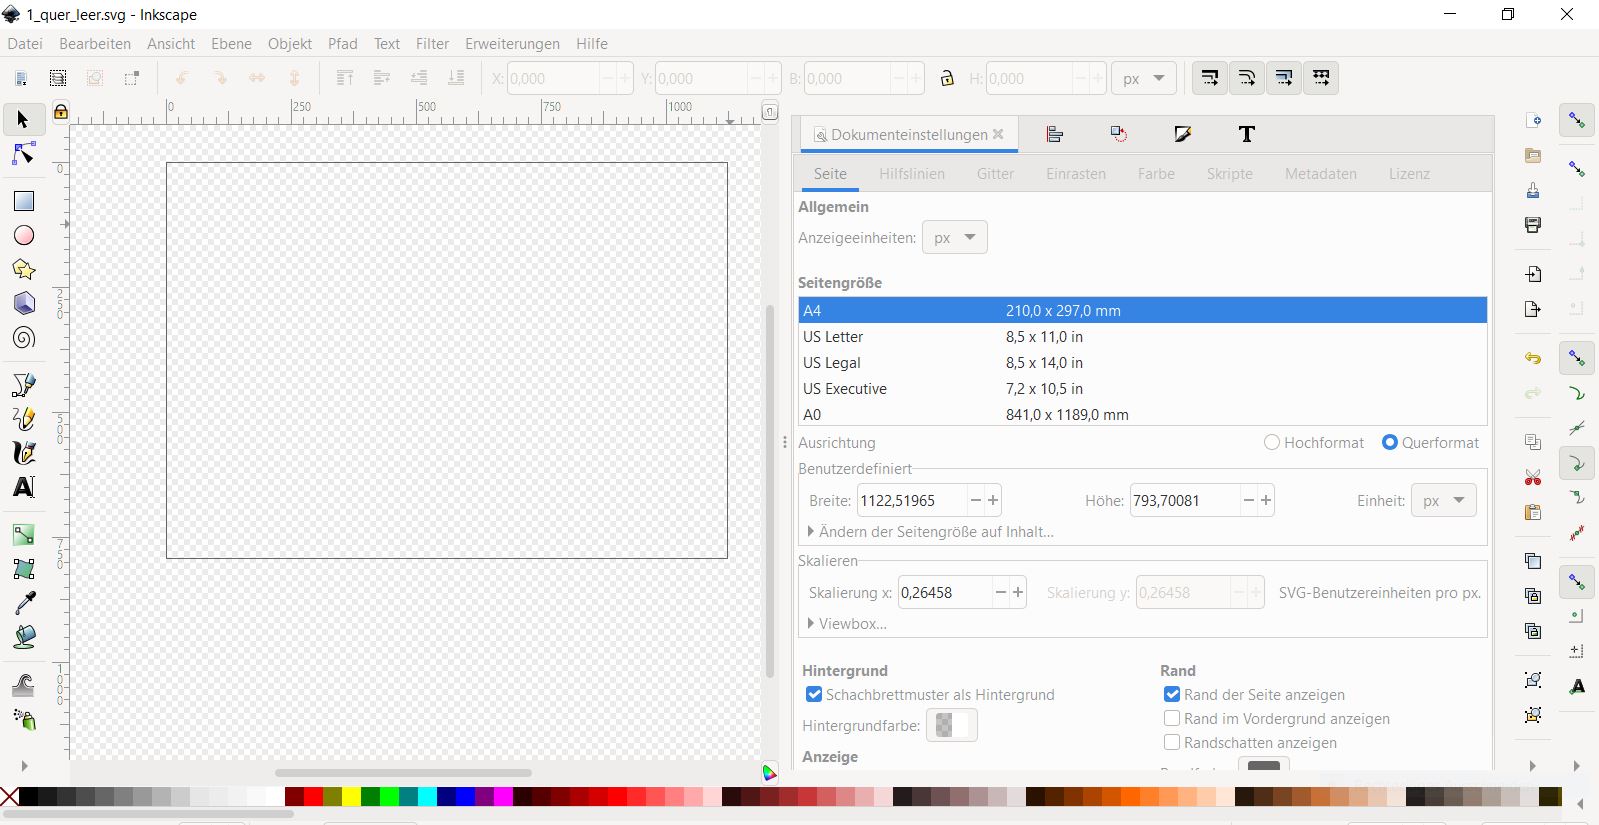The width and height of the screenshot is (1599, 825).
Task: Switch to the Gitter tab
Action: coord(995,174)
